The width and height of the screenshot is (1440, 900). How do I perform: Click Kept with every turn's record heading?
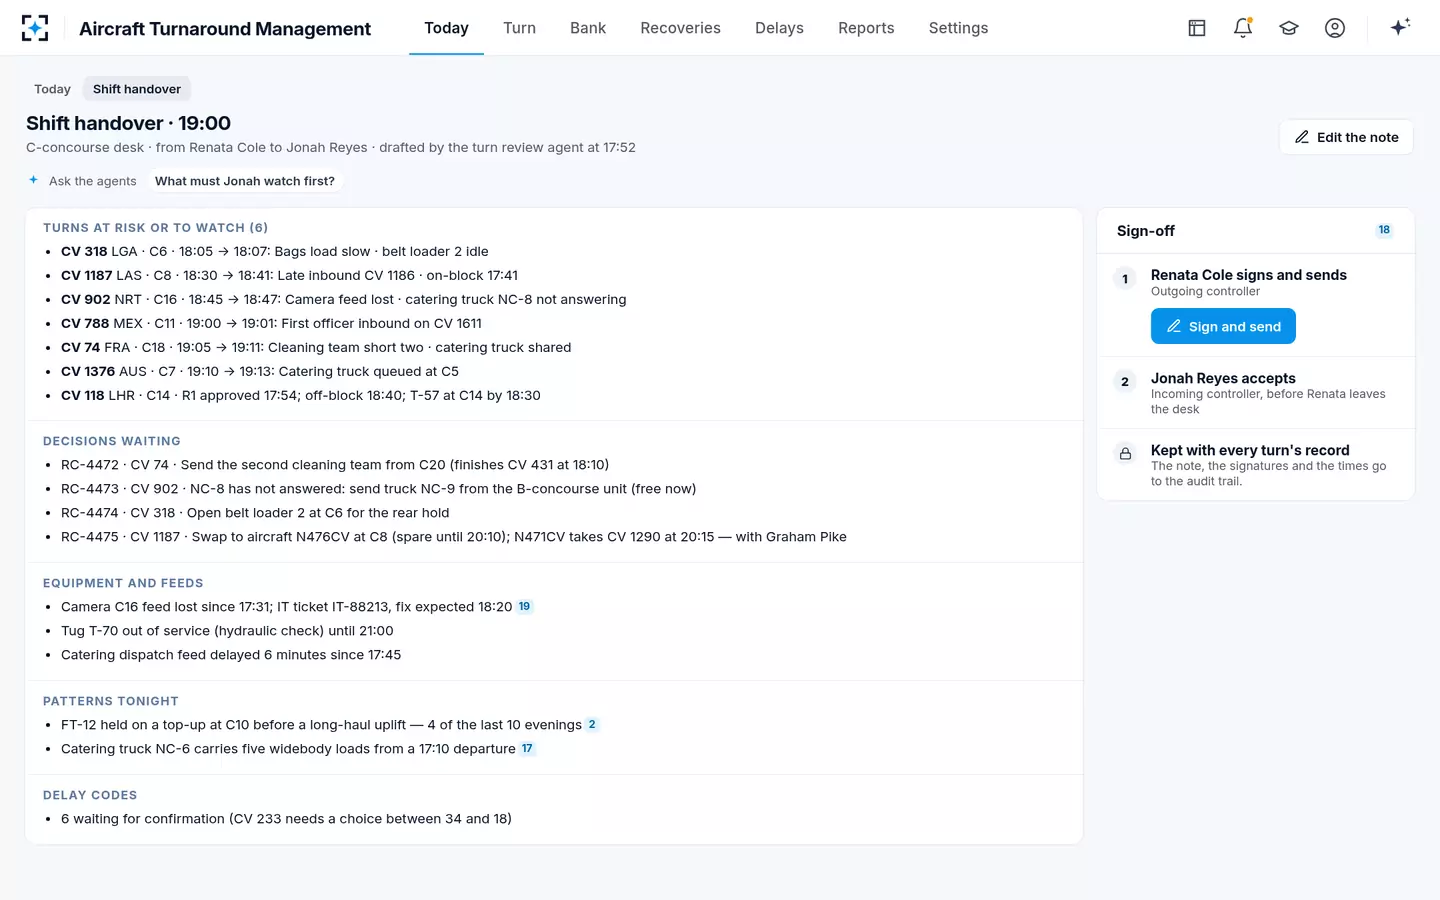[x=1250, y=450]
